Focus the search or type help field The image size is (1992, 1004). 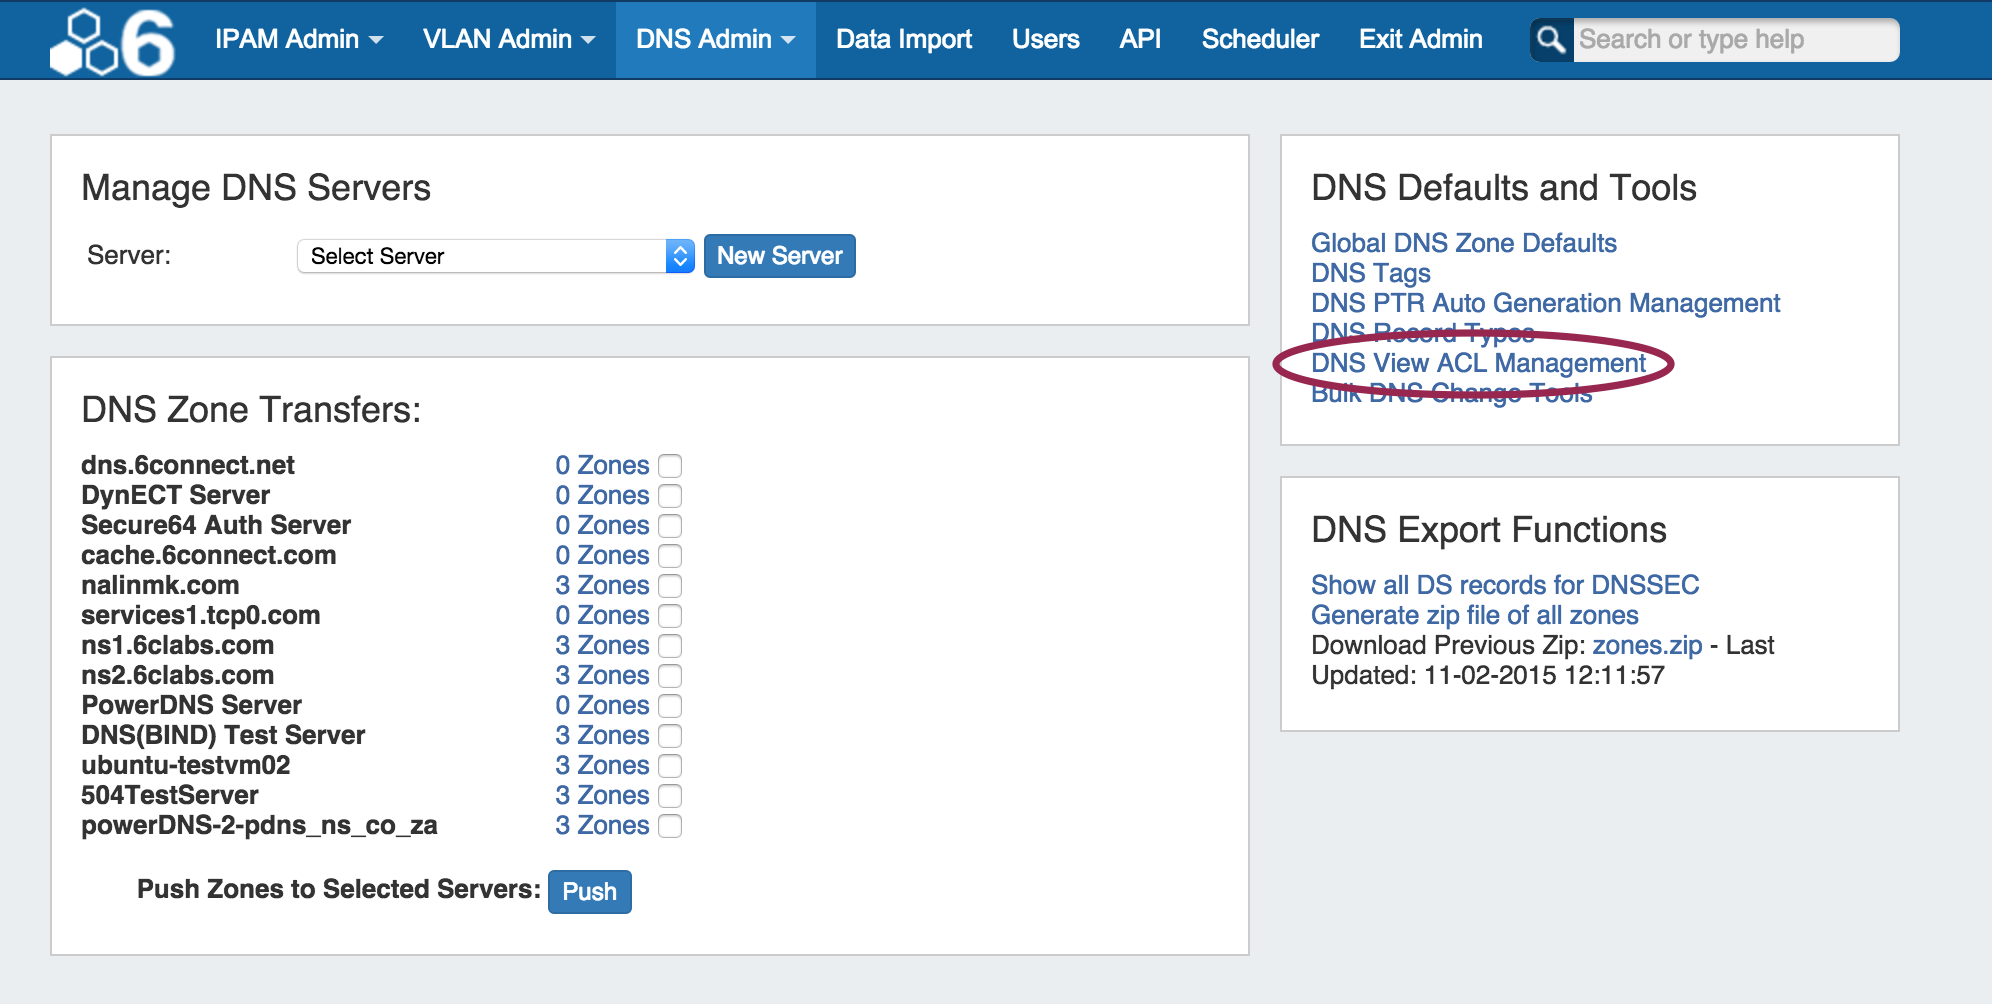click(1734, 40)
